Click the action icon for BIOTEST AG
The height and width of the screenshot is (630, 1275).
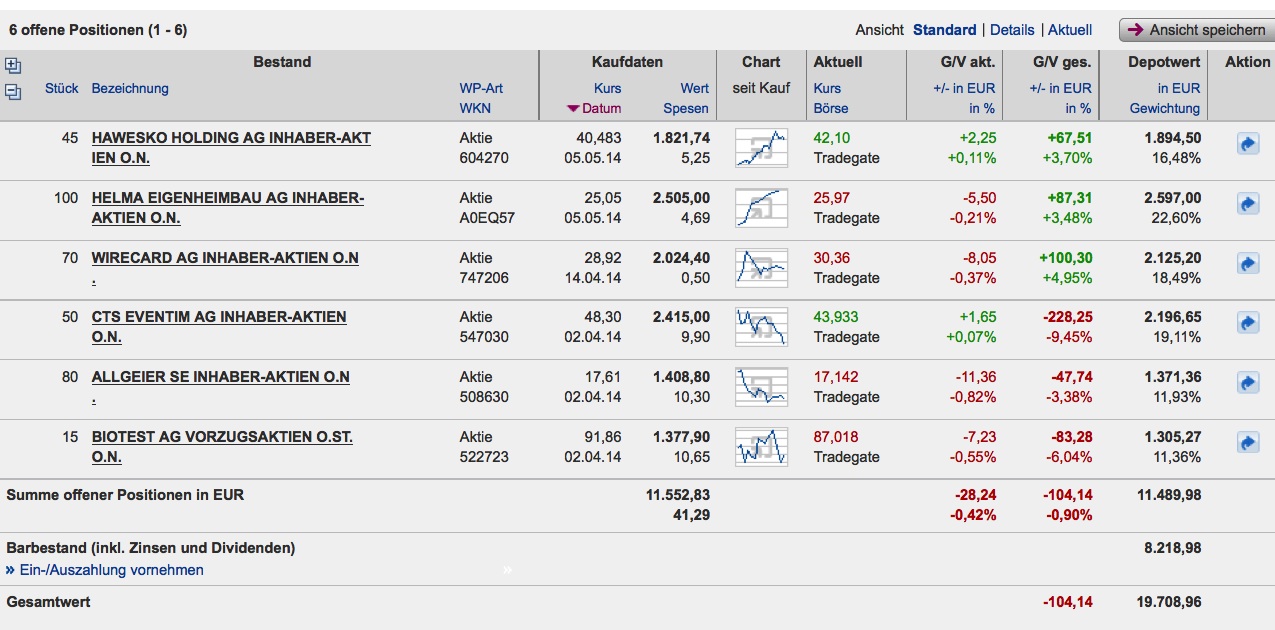pyautogui.click(x=1247, y=442)
